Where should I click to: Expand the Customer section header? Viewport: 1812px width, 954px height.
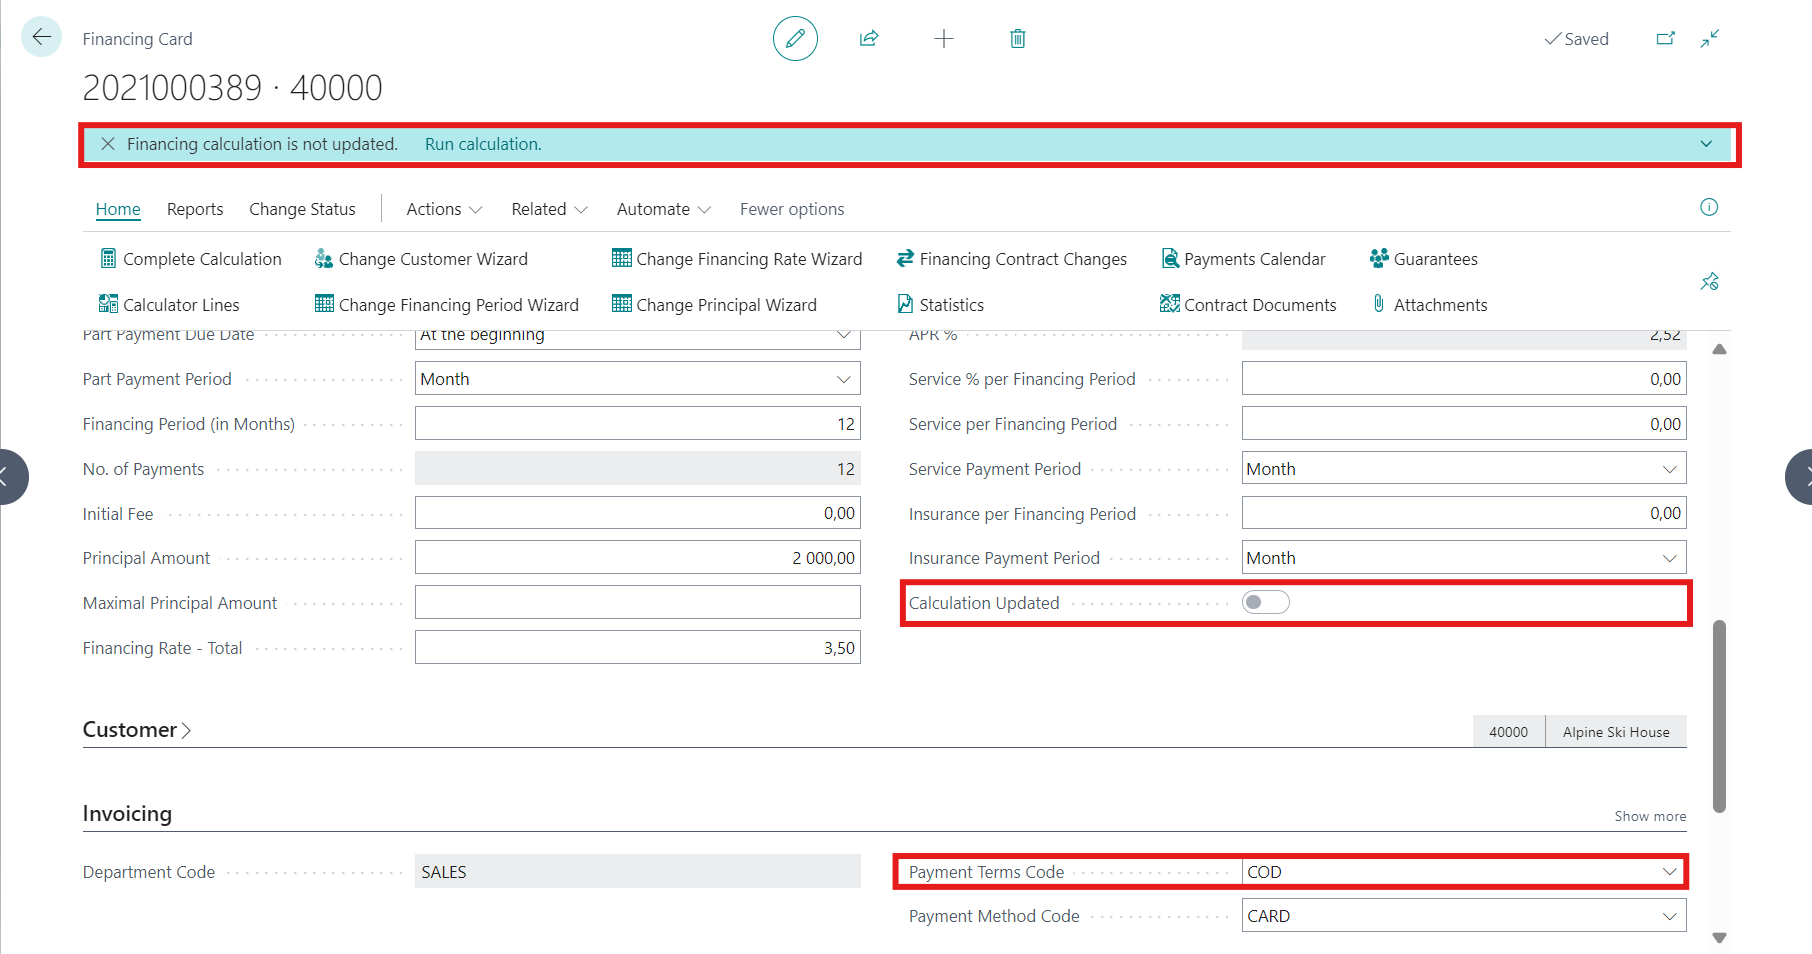click(x=136, y=730)
